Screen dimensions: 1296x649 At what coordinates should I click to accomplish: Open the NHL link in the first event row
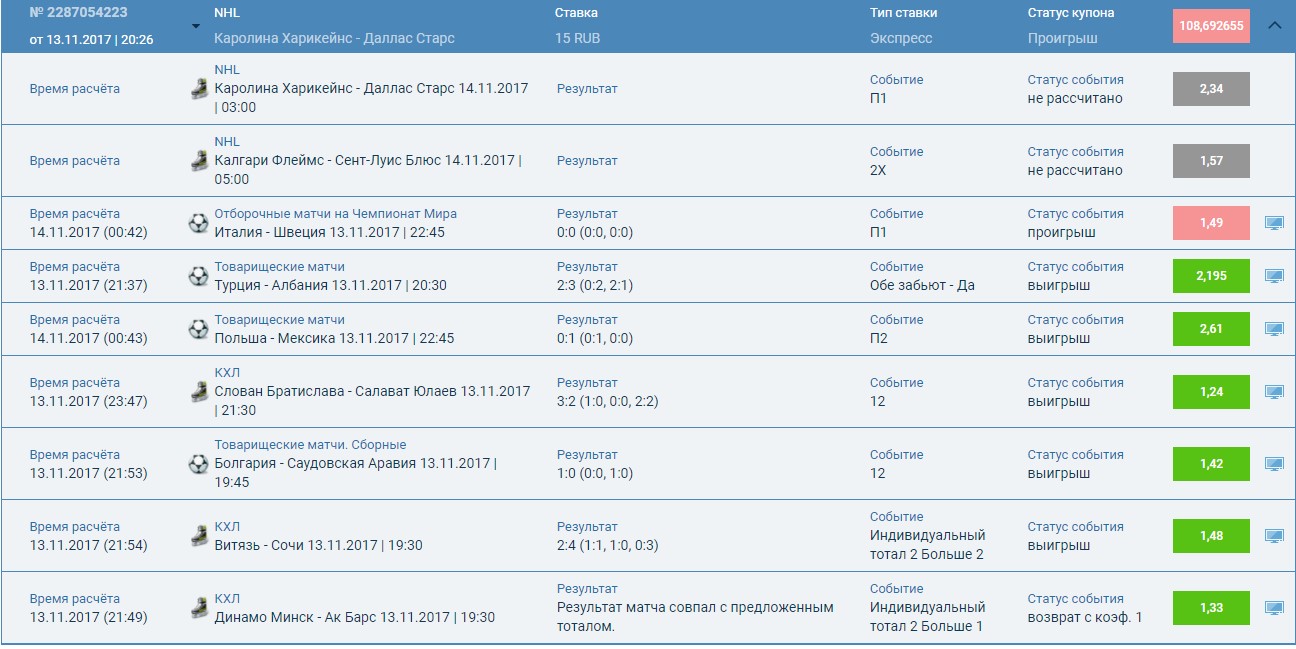(x=227, y=69)
